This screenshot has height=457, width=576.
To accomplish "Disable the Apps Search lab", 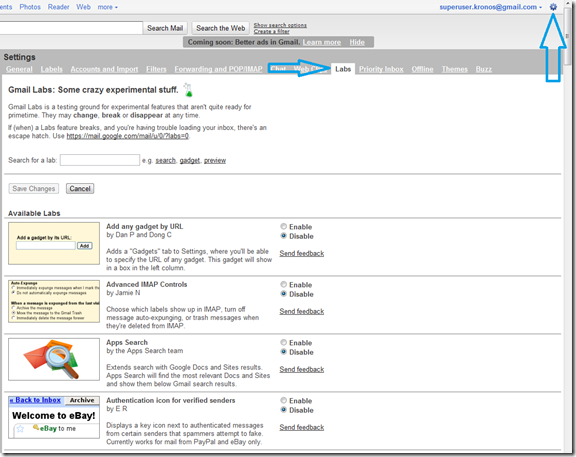I will coord(284,352).
